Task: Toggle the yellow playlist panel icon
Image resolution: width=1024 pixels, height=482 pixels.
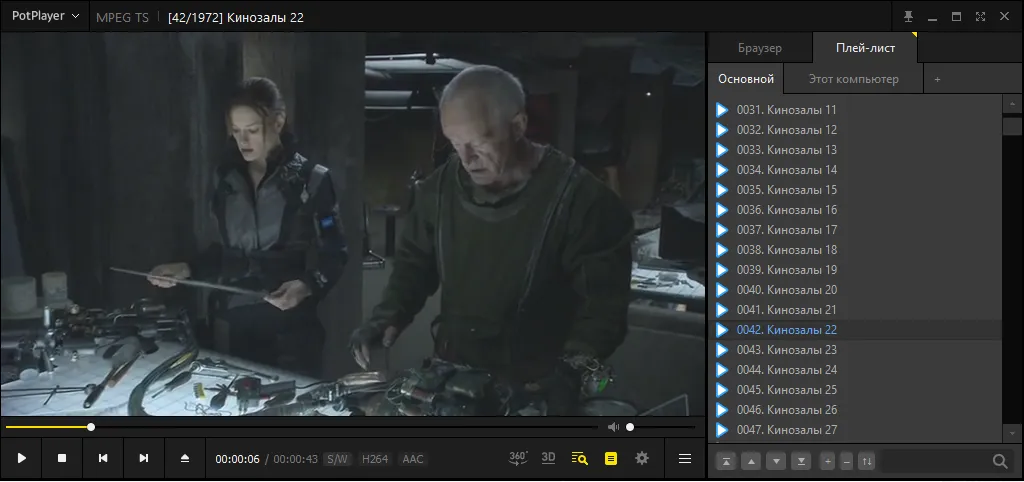Action: click(611, 458)
